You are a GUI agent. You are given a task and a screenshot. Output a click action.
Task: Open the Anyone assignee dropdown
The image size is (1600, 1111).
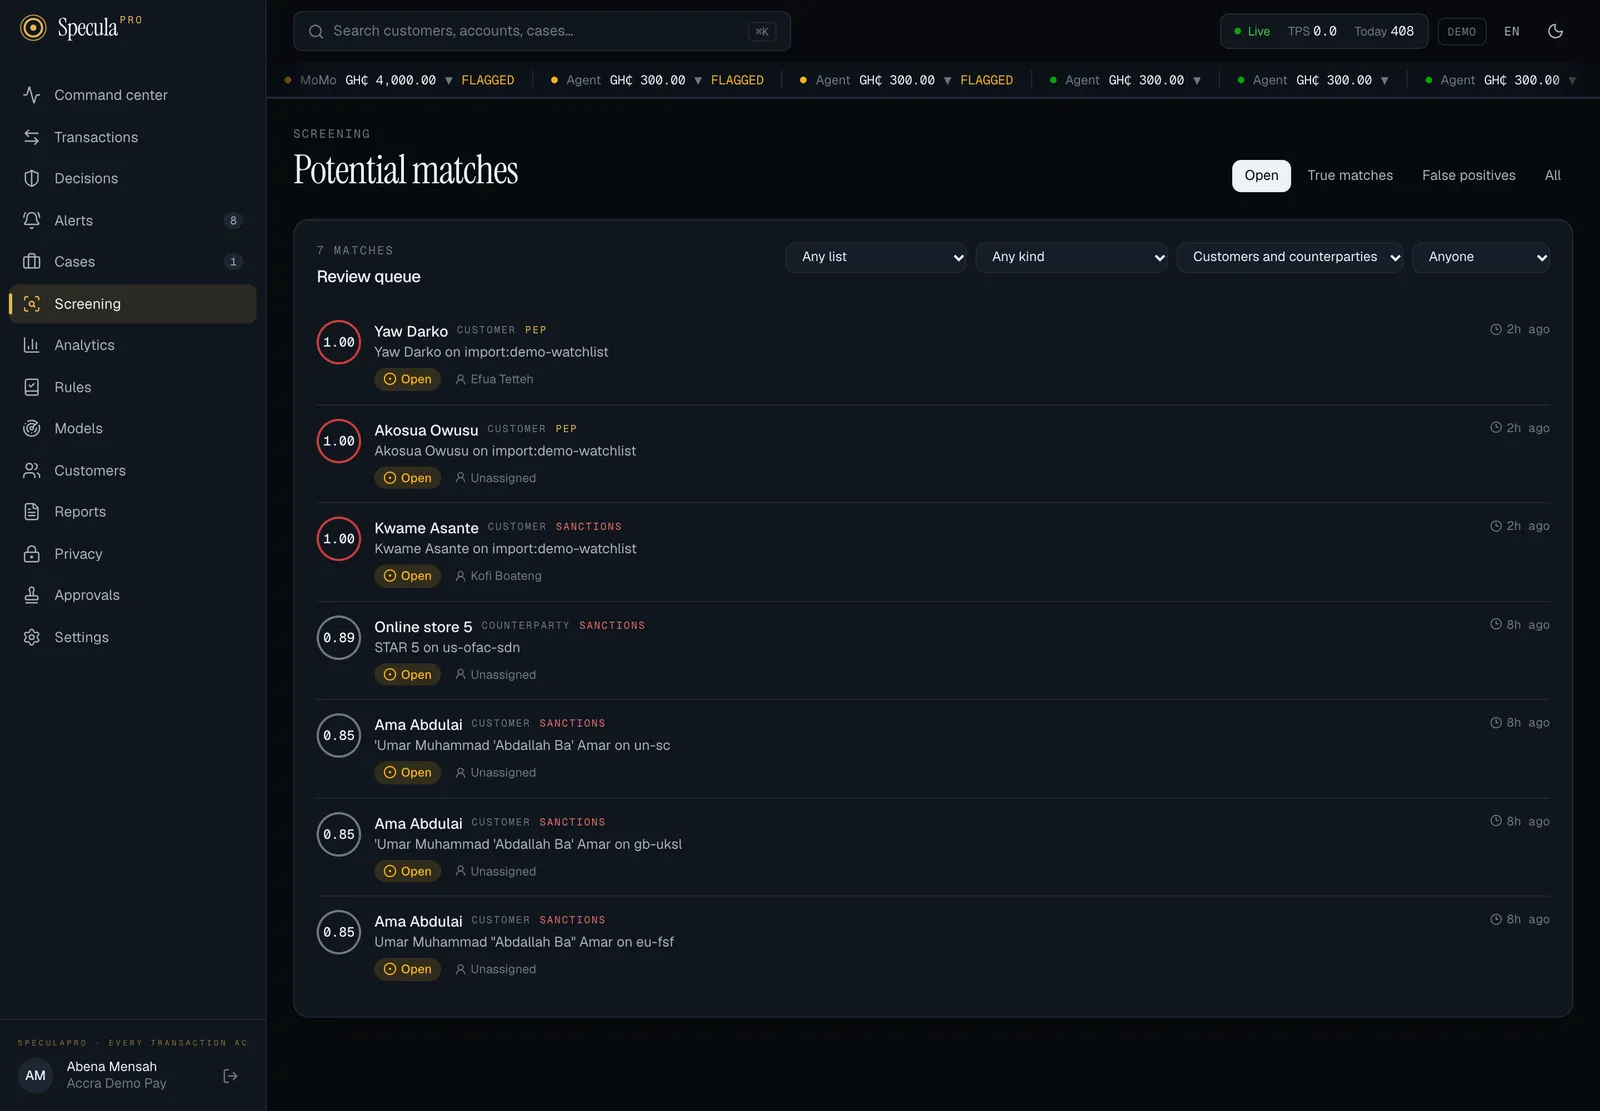(1481, 257)
